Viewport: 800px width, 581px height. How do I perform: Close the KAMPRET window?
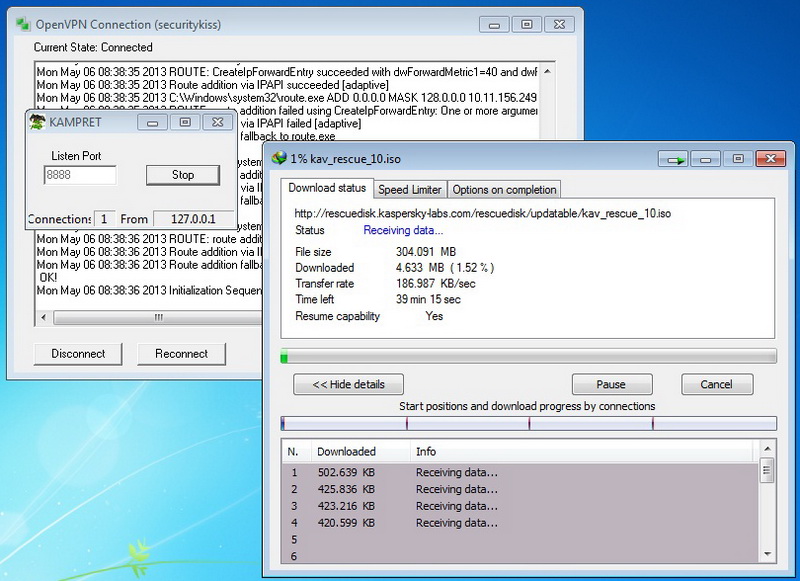[217, 122]
